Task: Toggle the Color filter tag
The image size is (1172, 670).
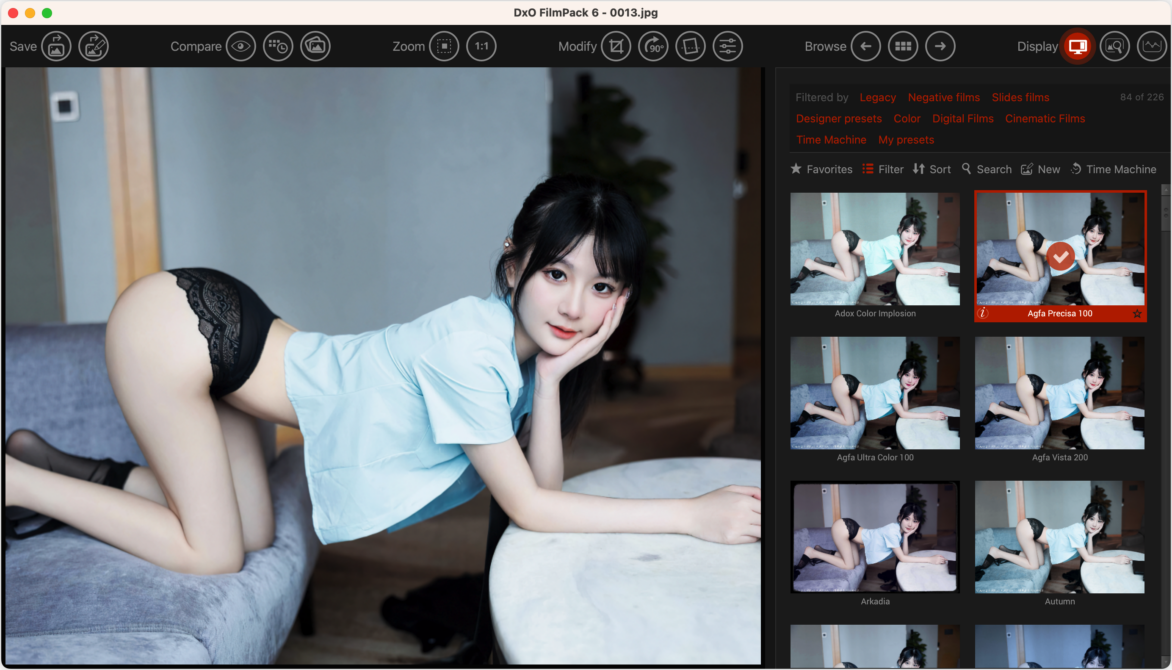Action: [907, 118]
